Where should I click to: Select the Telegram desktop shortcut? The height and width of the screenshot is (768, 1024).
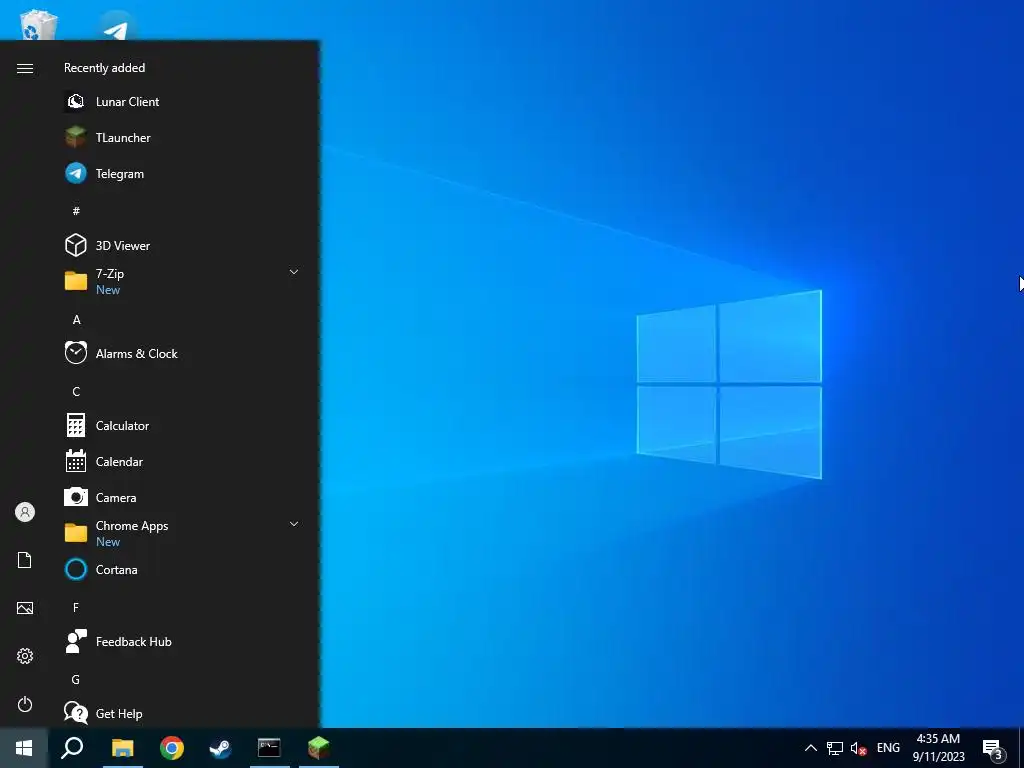point(116,26)
